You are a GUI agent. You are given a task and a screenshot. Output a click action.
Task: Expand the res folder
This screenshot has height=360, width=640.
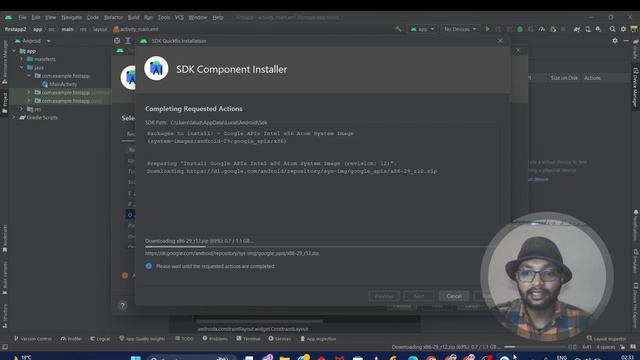tap(22, 109)
